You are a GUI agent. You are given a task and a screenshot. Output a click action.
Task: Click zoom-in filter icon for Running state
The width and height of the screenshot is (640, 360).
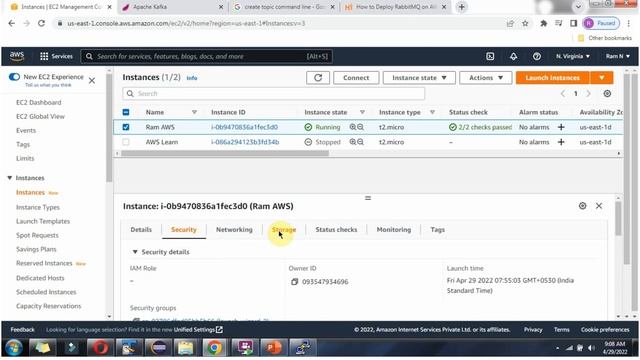(353, 127)
